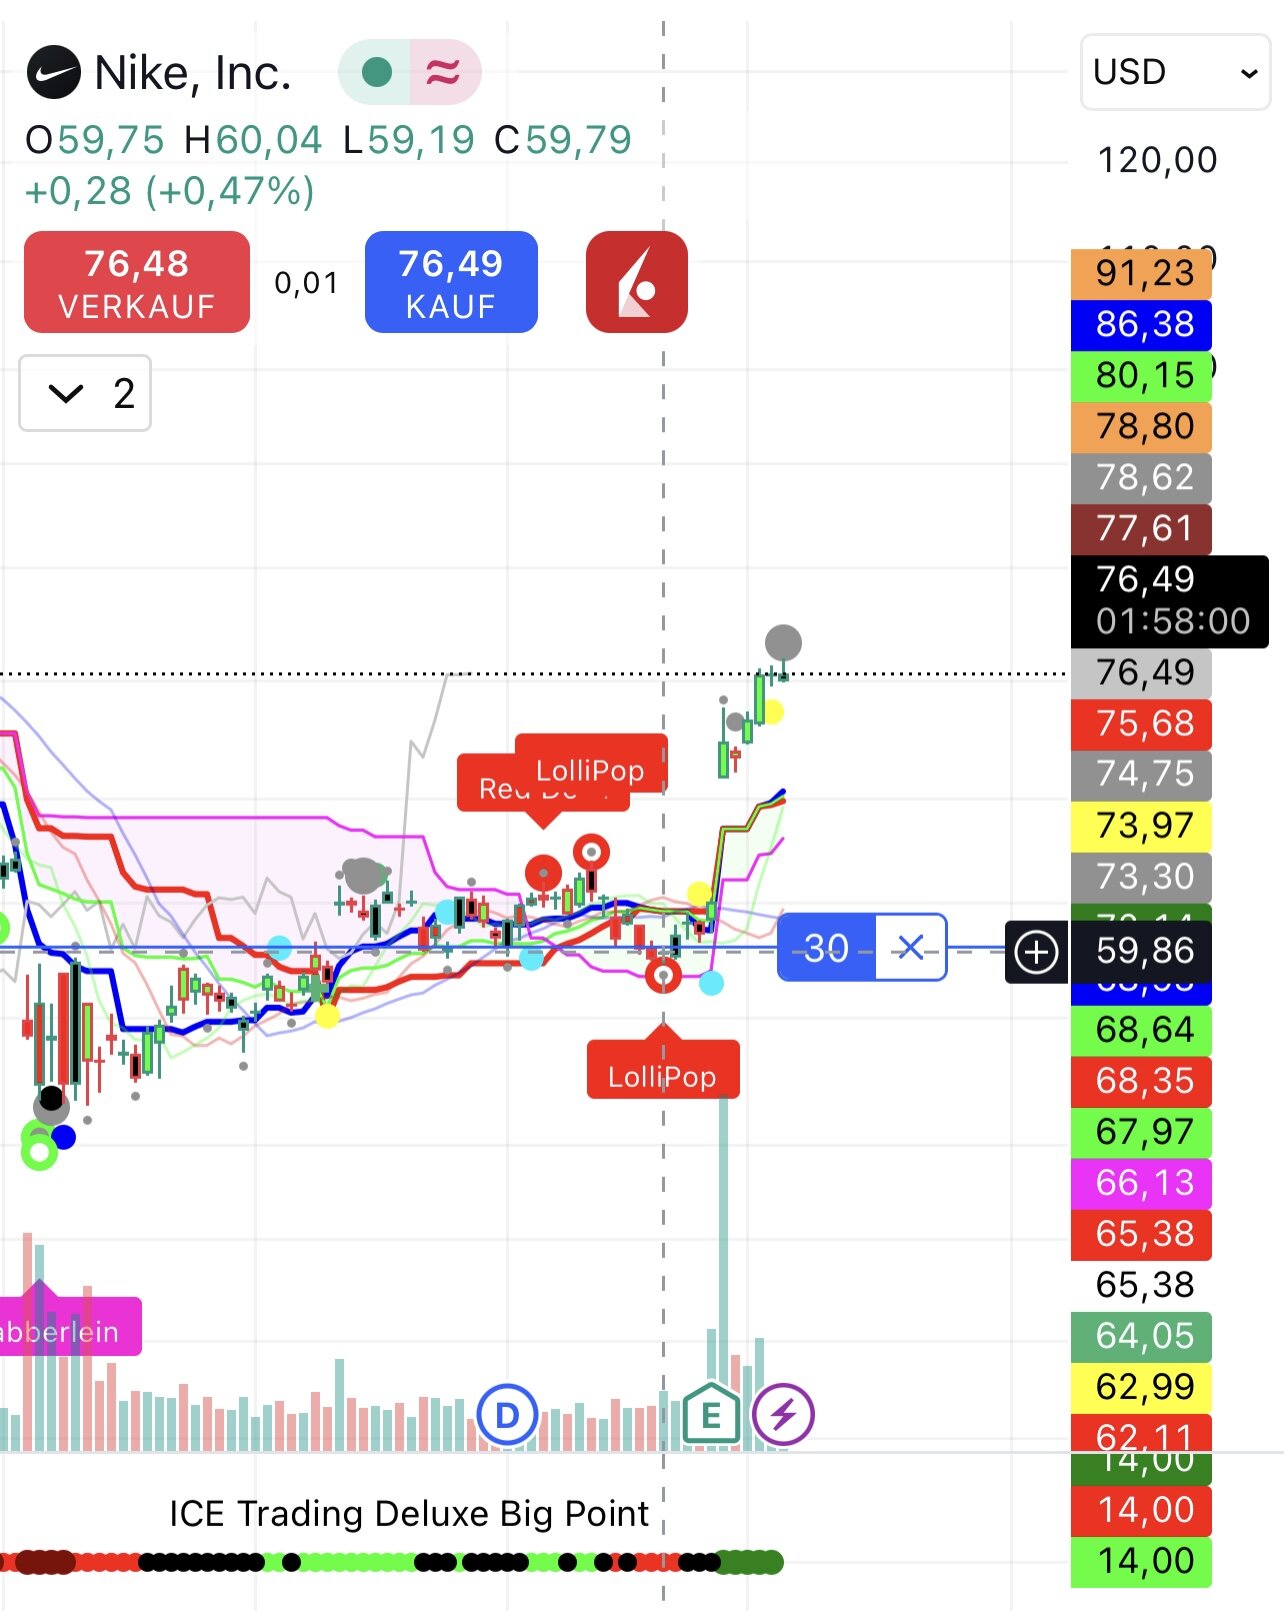Click the plus icon beside price 59,86
Viewport: 1284px width, 1611px height.
[x=1036, y=952]
